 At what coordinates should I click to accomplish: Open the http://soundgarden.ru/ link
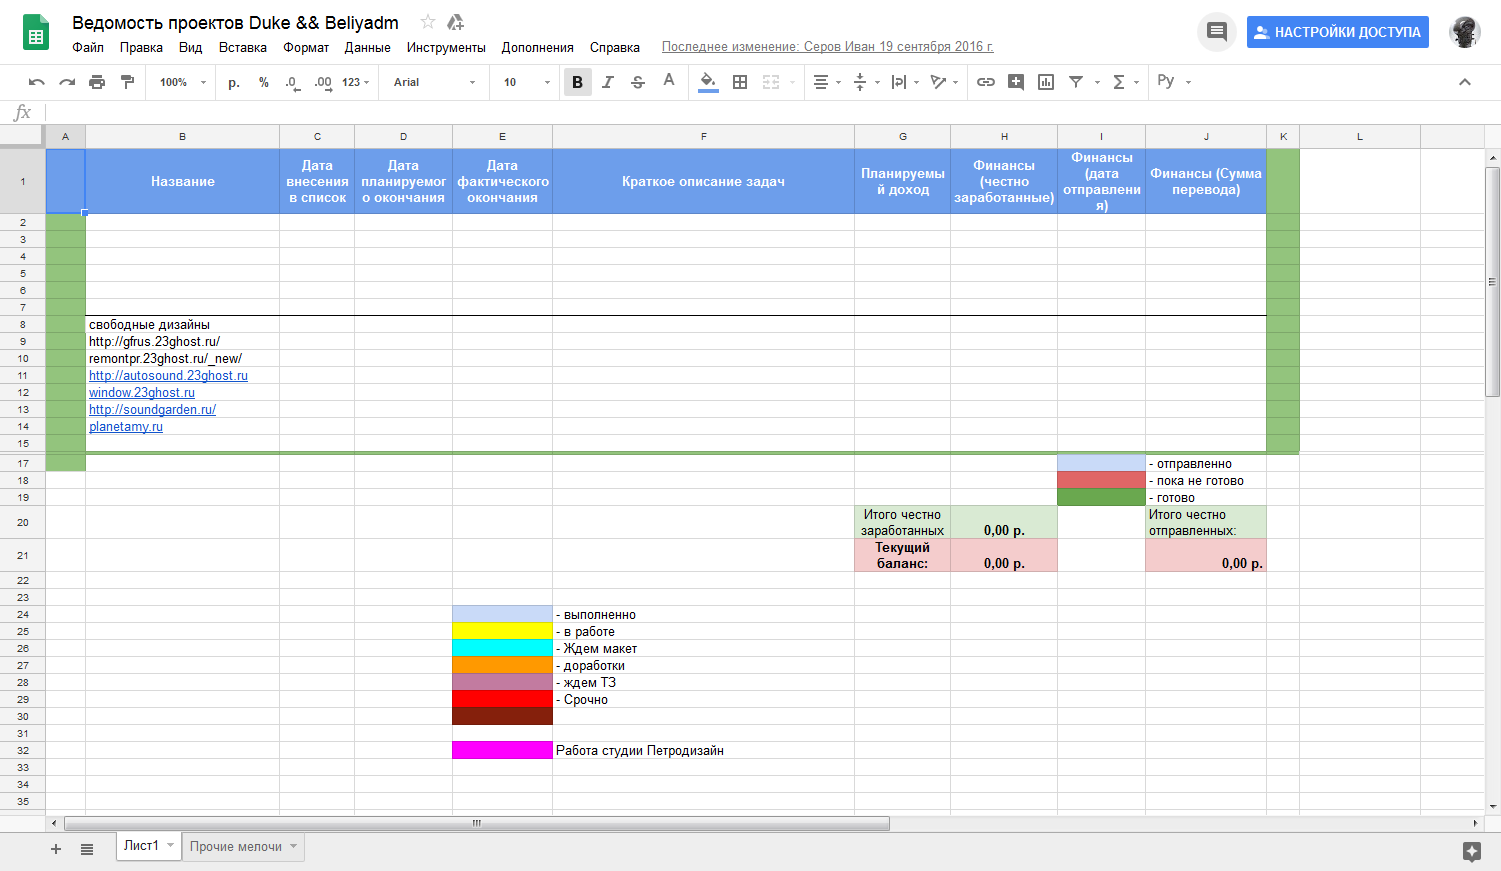[x=152, y=409]
